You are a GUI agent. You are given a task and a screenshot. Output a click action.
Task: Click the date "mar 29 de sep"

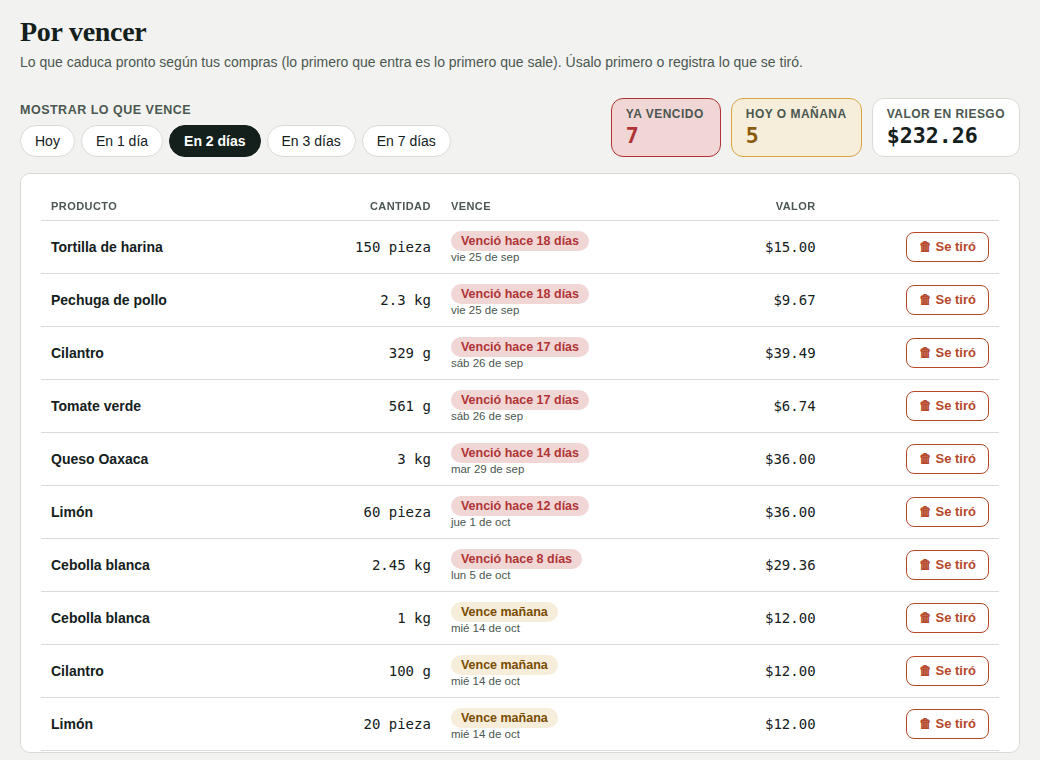[488, 470]
